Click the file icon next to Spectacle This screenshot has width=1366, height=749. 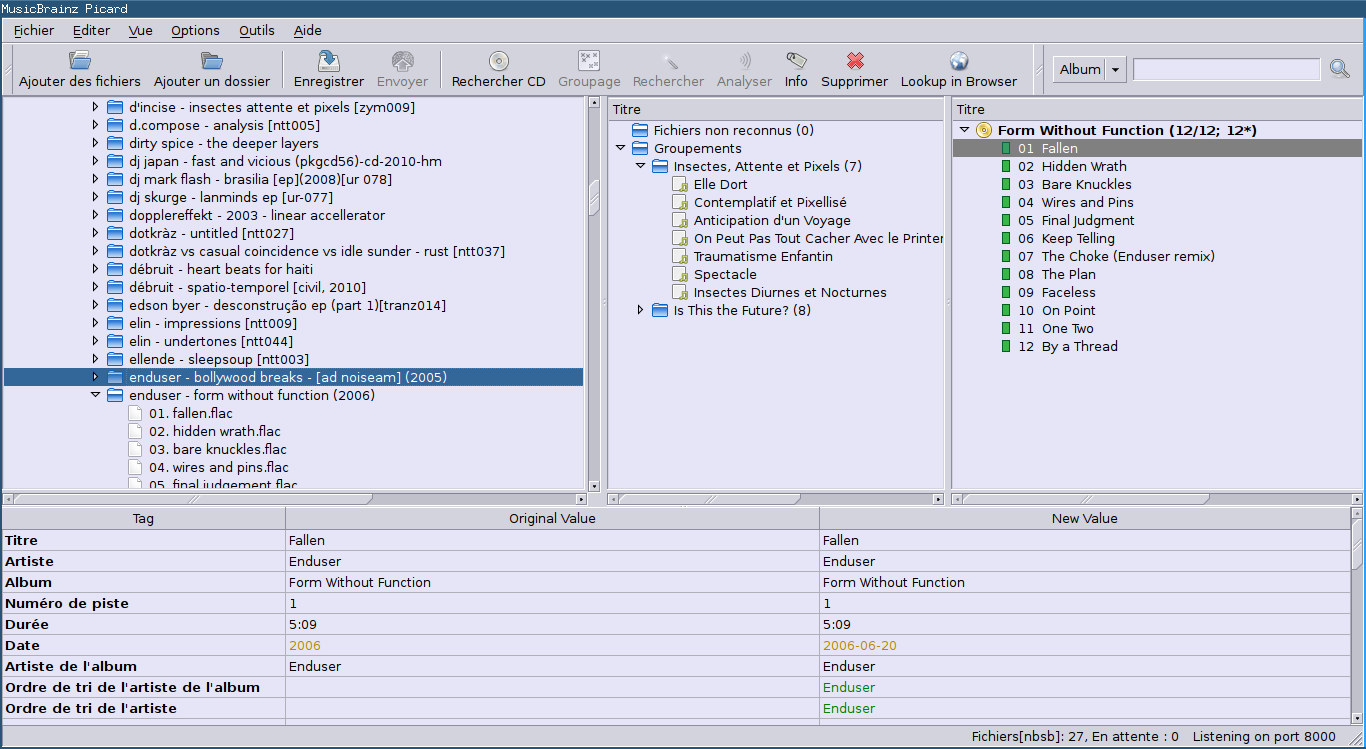[681, 274]
